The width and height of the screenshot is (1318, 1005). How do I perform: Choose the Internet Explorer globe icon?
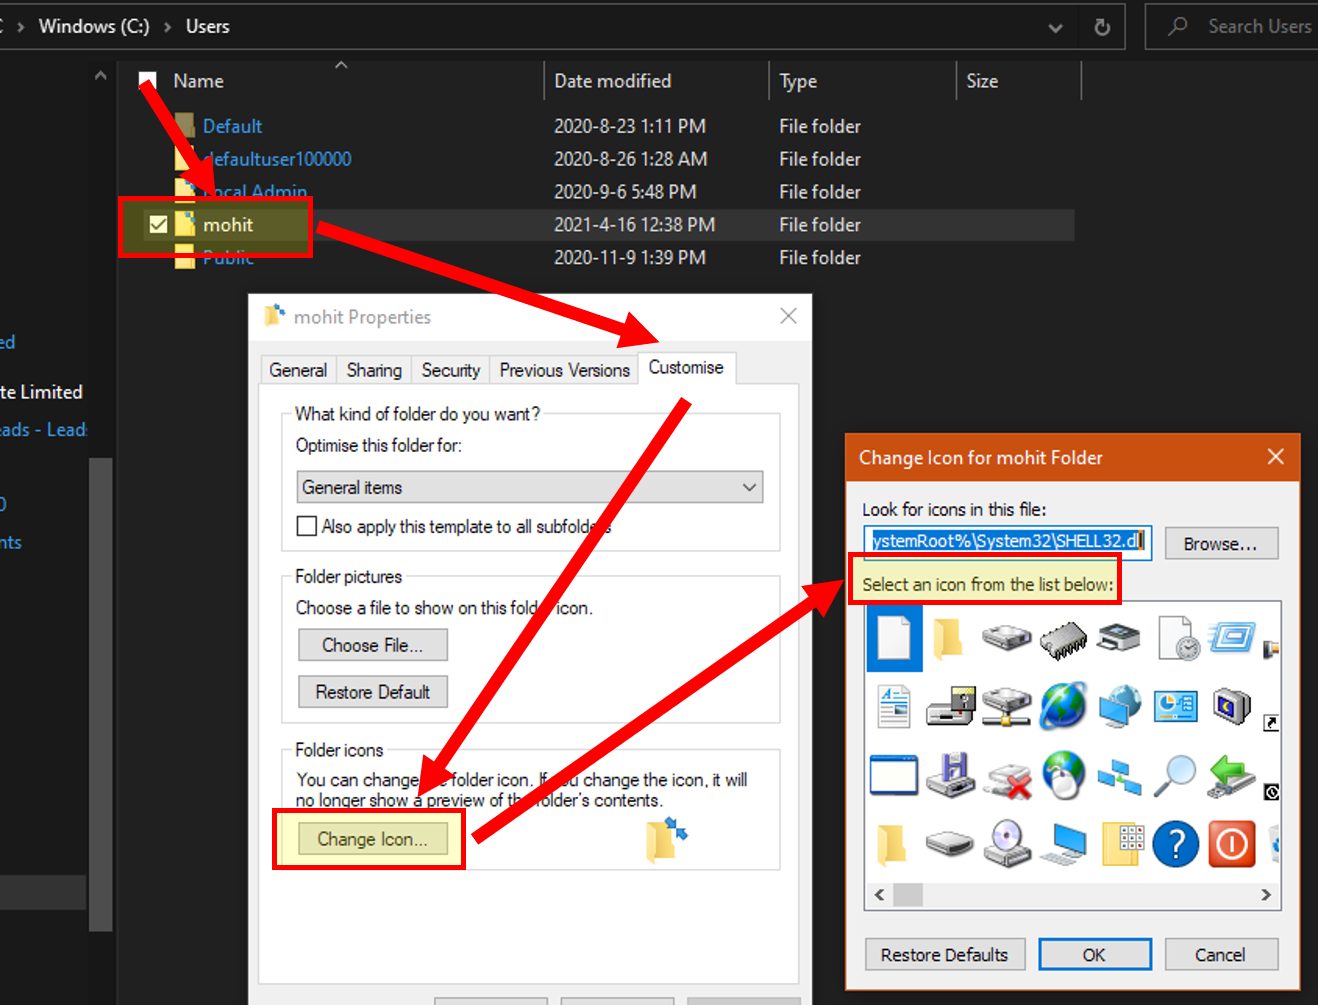(x=1063, y=706)
